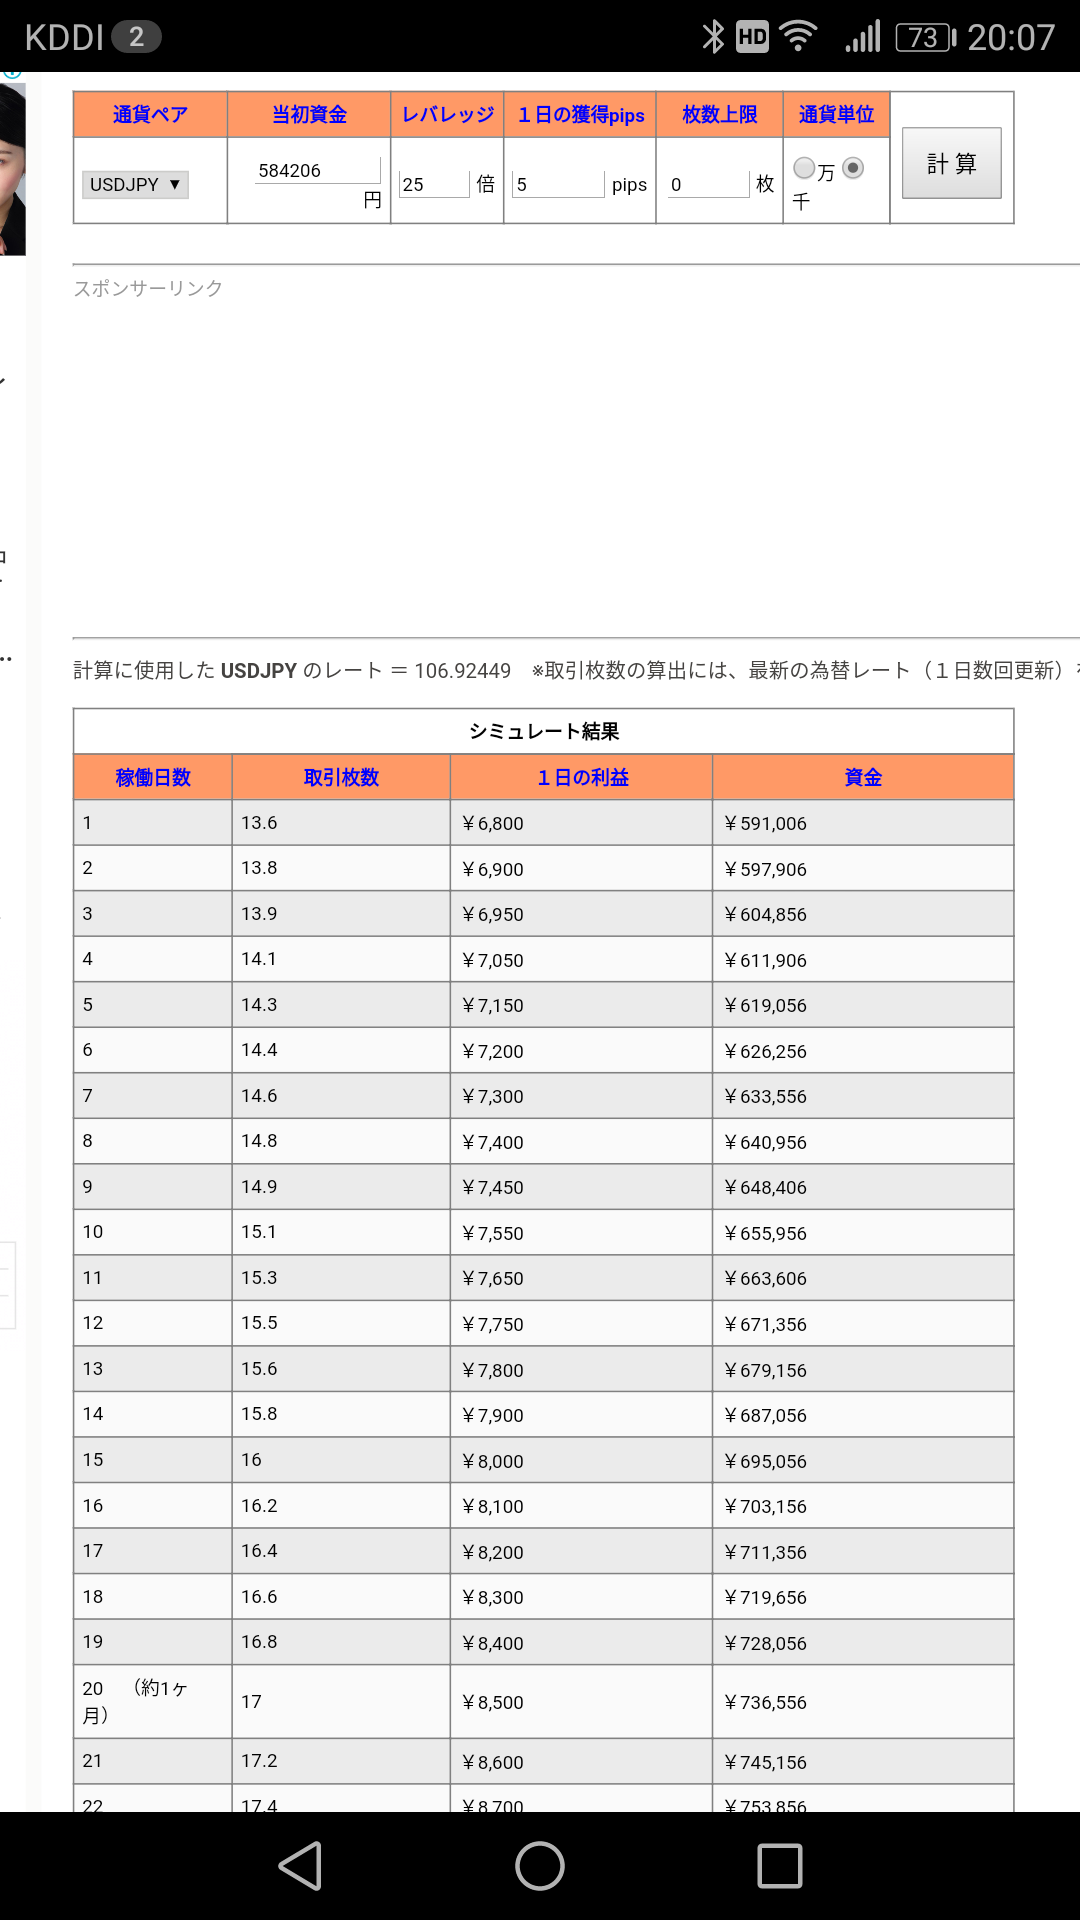Click the 稼働日数 results column header

(x=153, y=777)
